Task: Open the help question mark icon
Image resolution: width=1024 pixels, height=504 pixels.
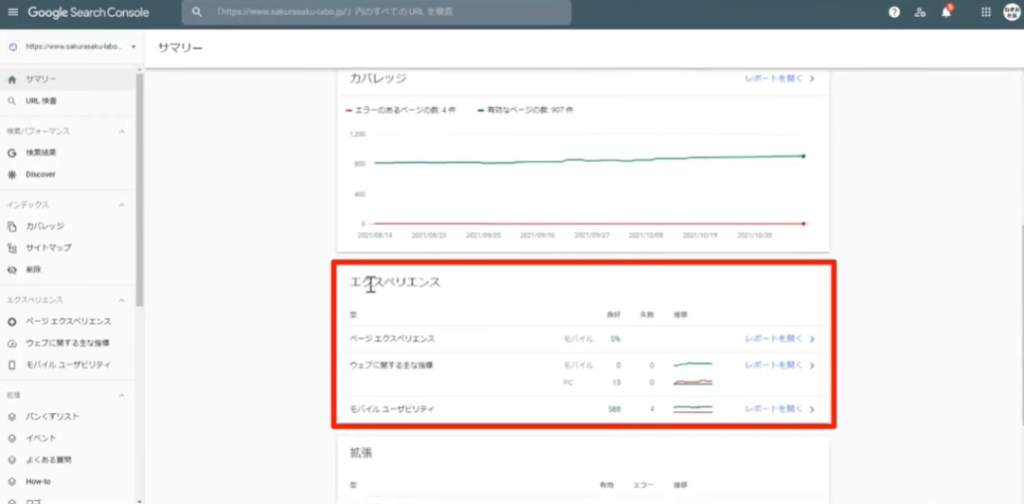Action: click(894, 12)
